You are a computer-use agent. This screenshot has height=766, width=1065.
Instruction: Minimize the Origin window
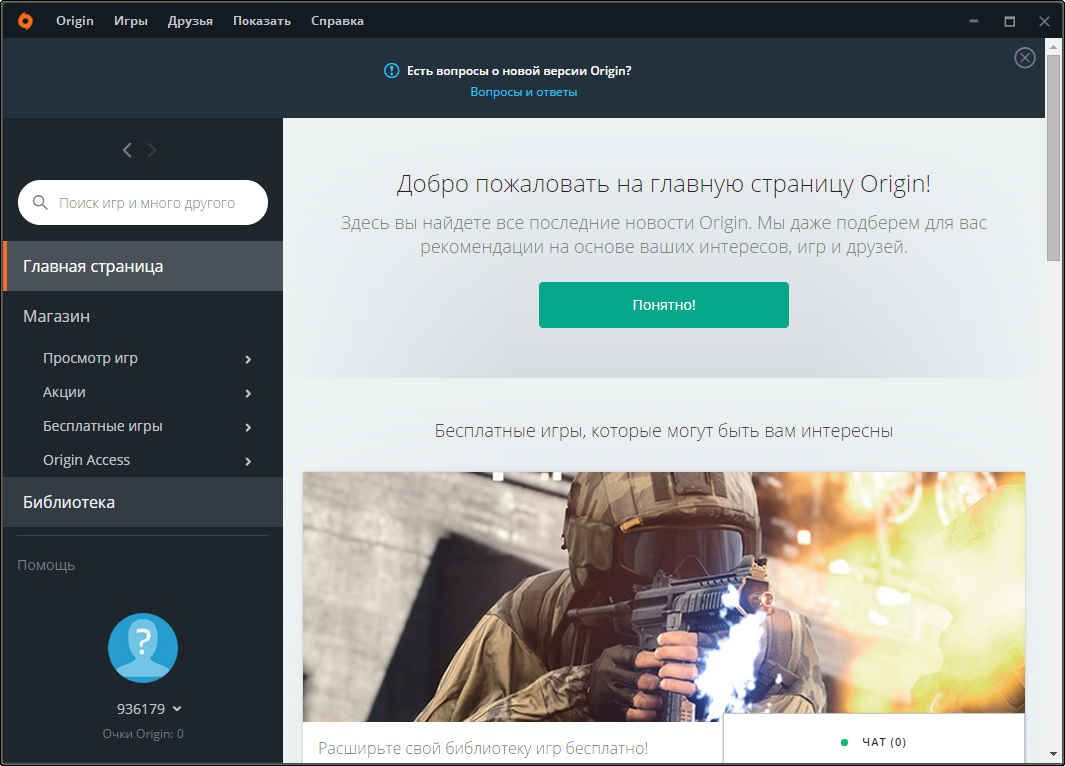973,21
